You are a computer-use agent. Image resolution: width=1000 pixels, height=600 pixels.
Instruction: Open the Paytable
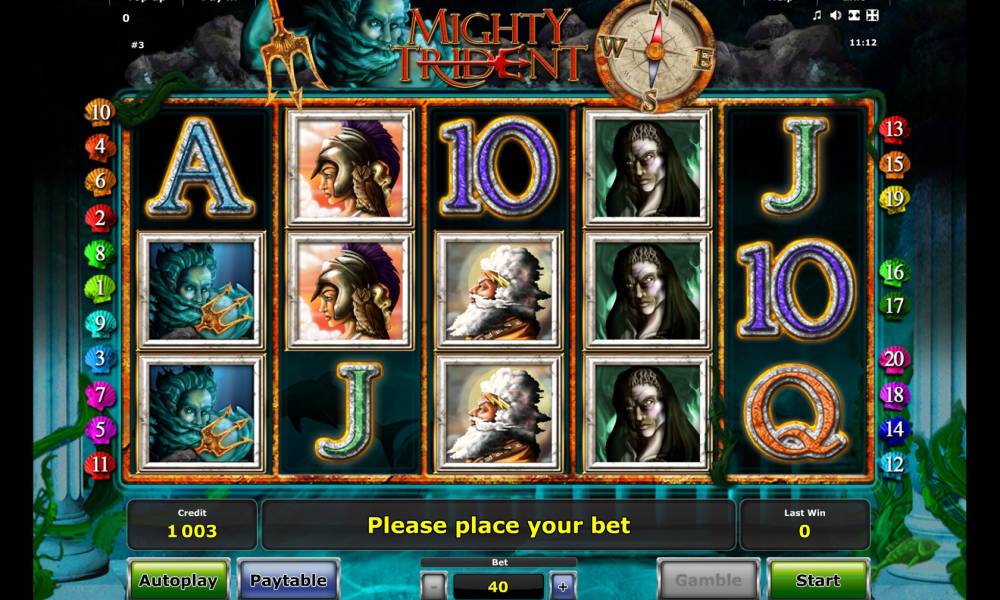(x=288, y=580)
